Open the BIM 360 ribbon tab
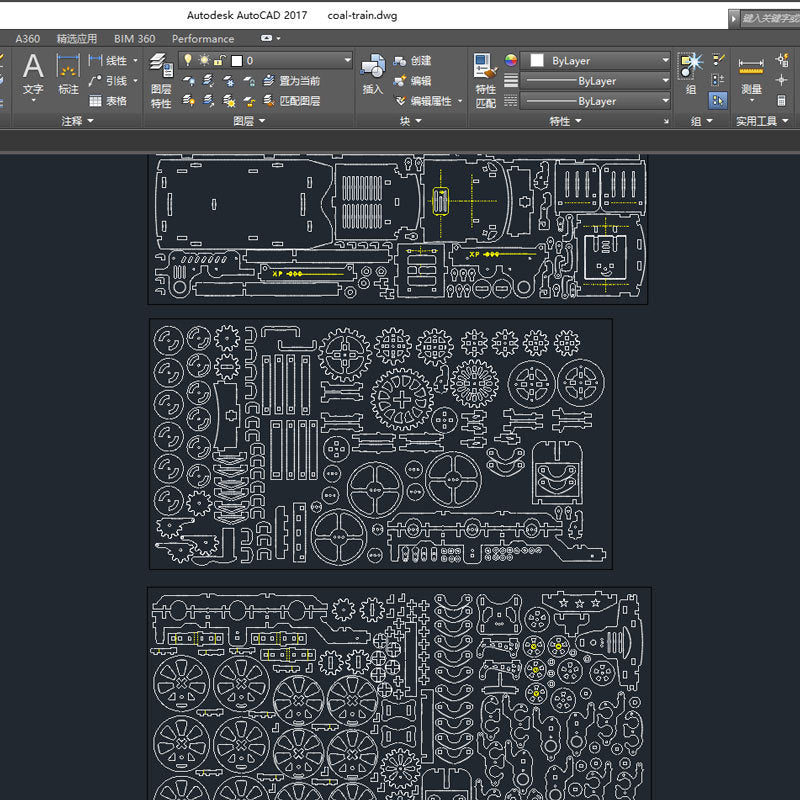 coord(134,39)
